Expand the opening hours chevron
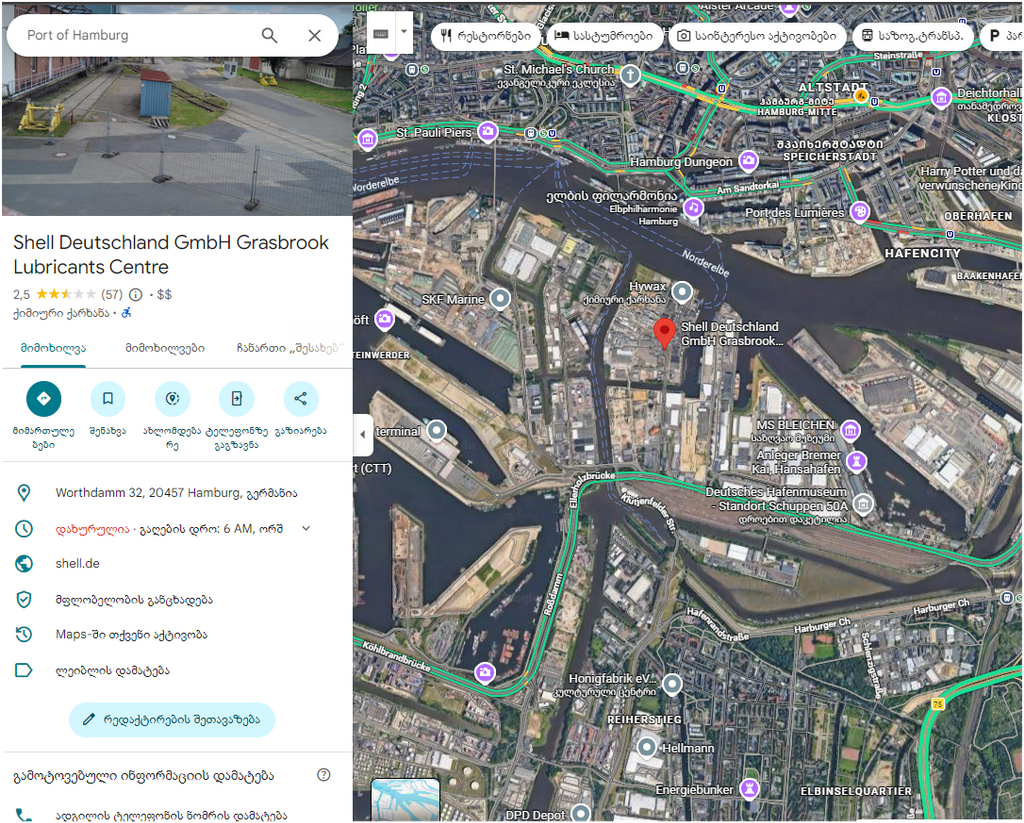The height and width of the screenshot is (823, 1024). coord(306,528)
